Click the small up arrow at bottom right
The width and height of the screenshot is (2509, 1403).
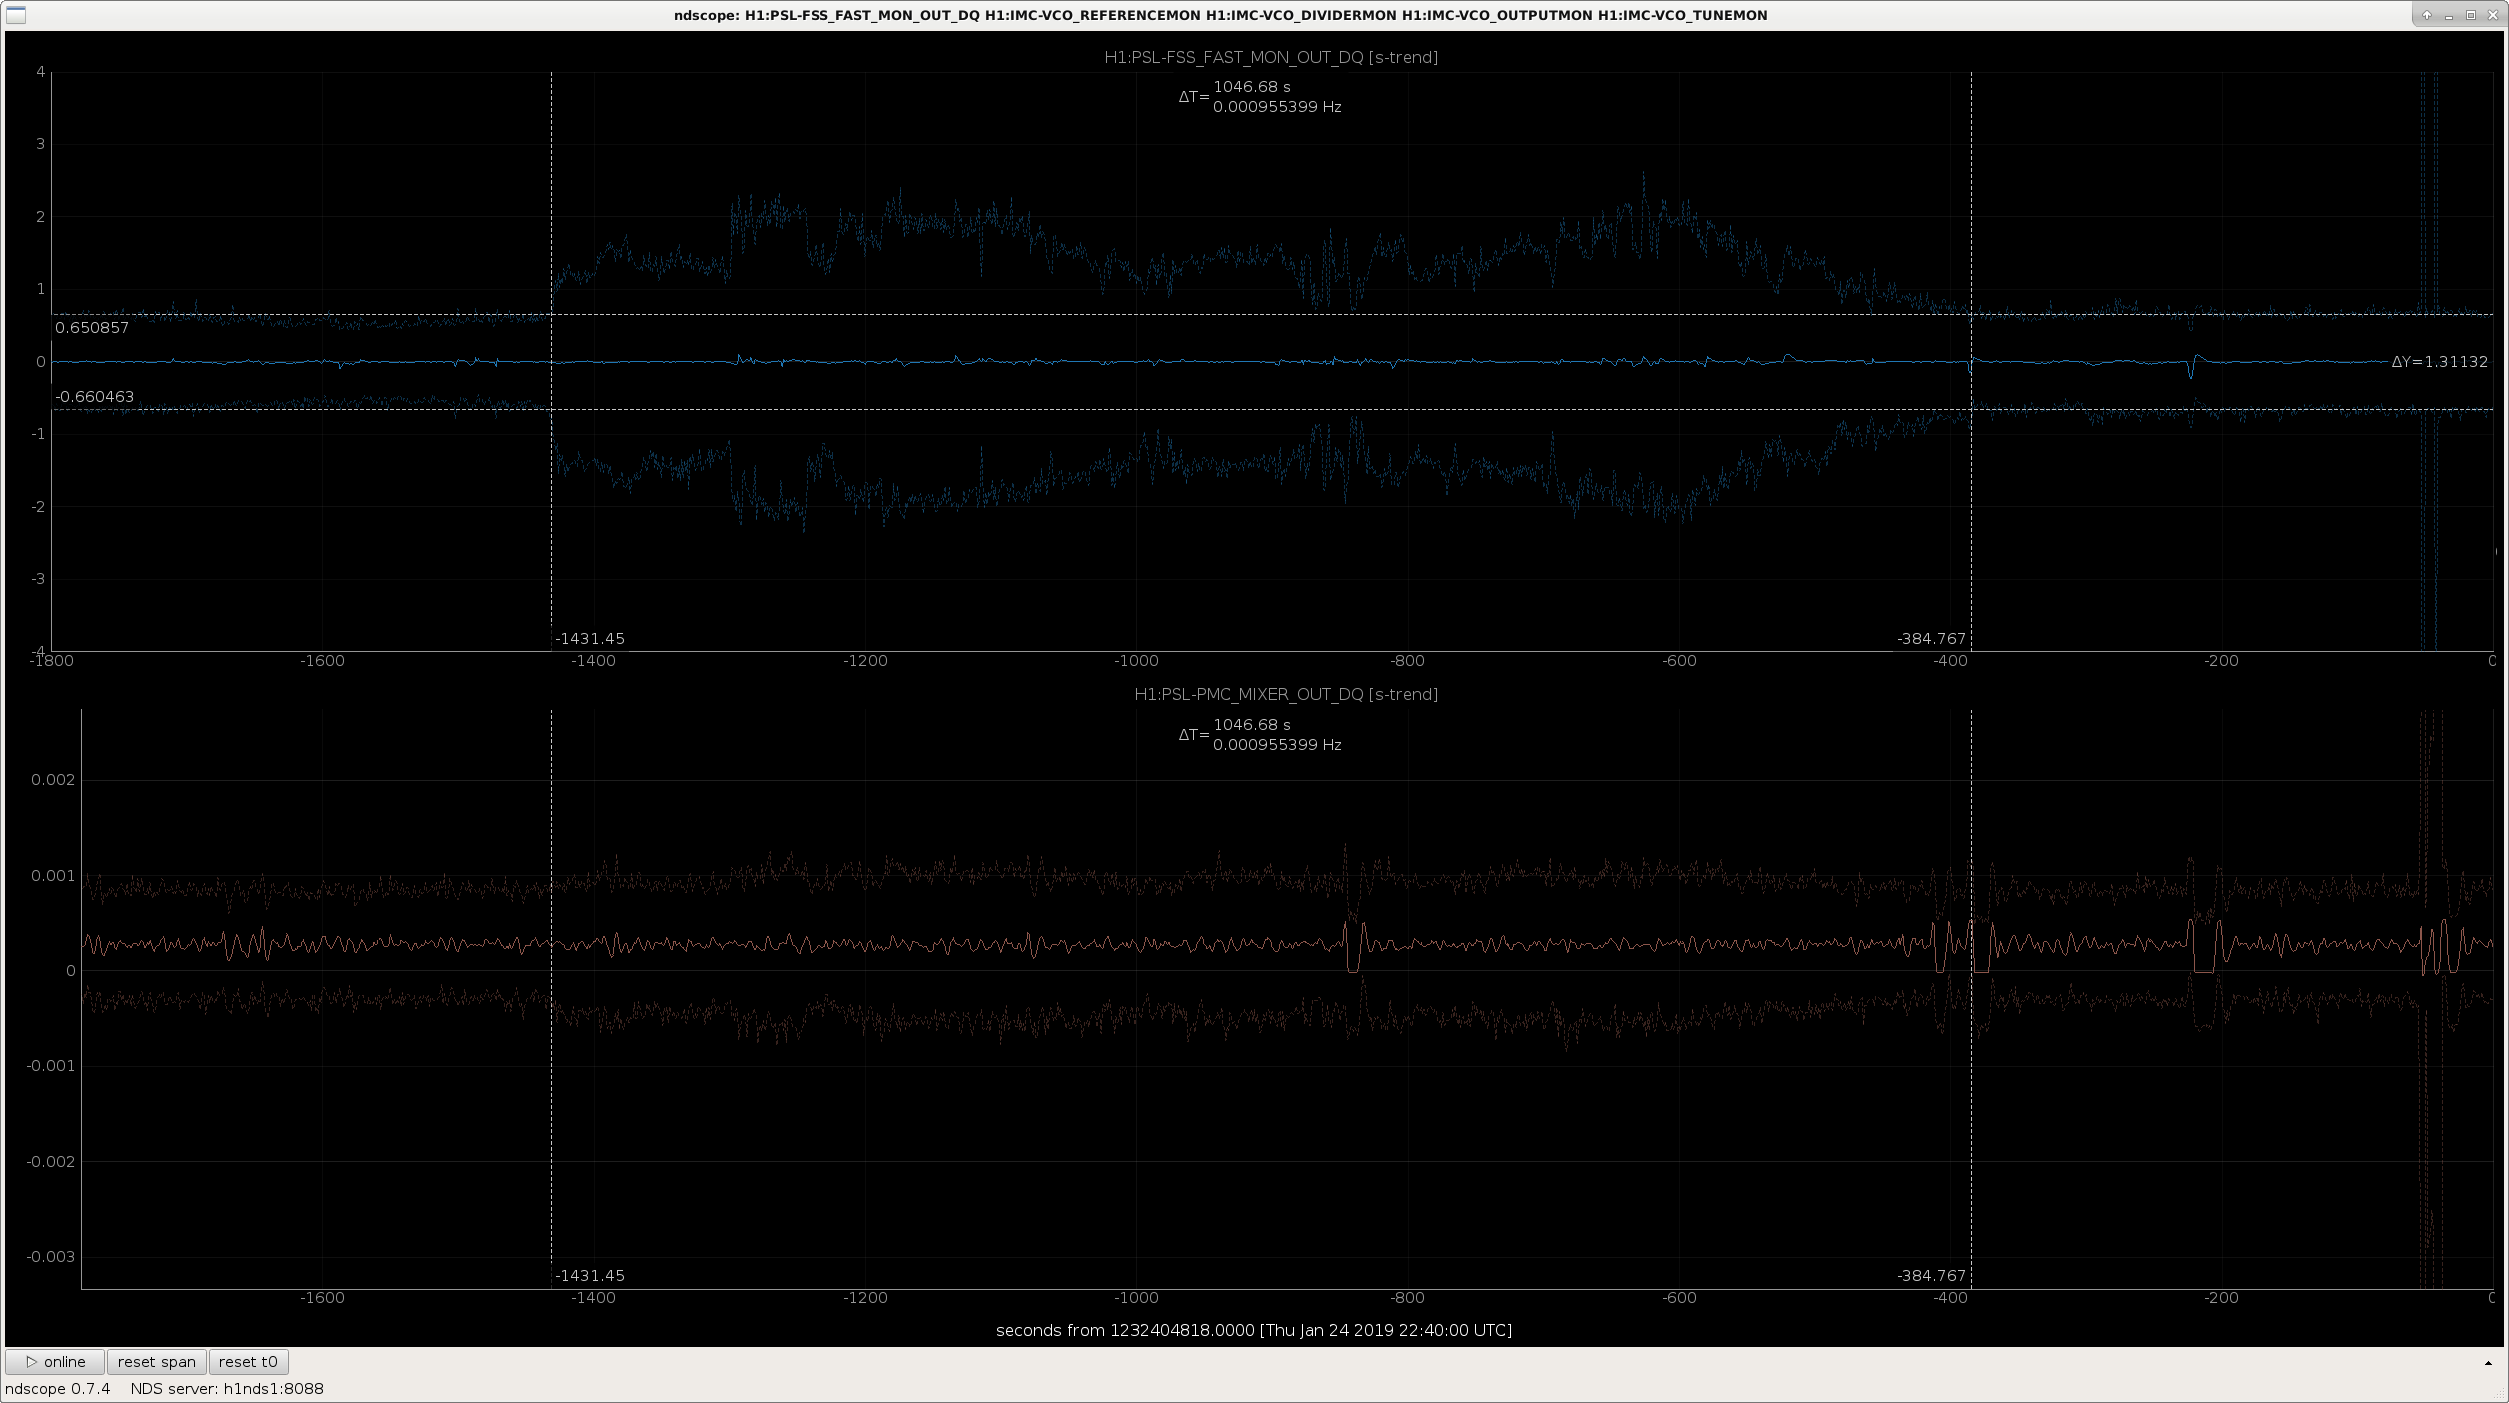click(2488, 1363)
